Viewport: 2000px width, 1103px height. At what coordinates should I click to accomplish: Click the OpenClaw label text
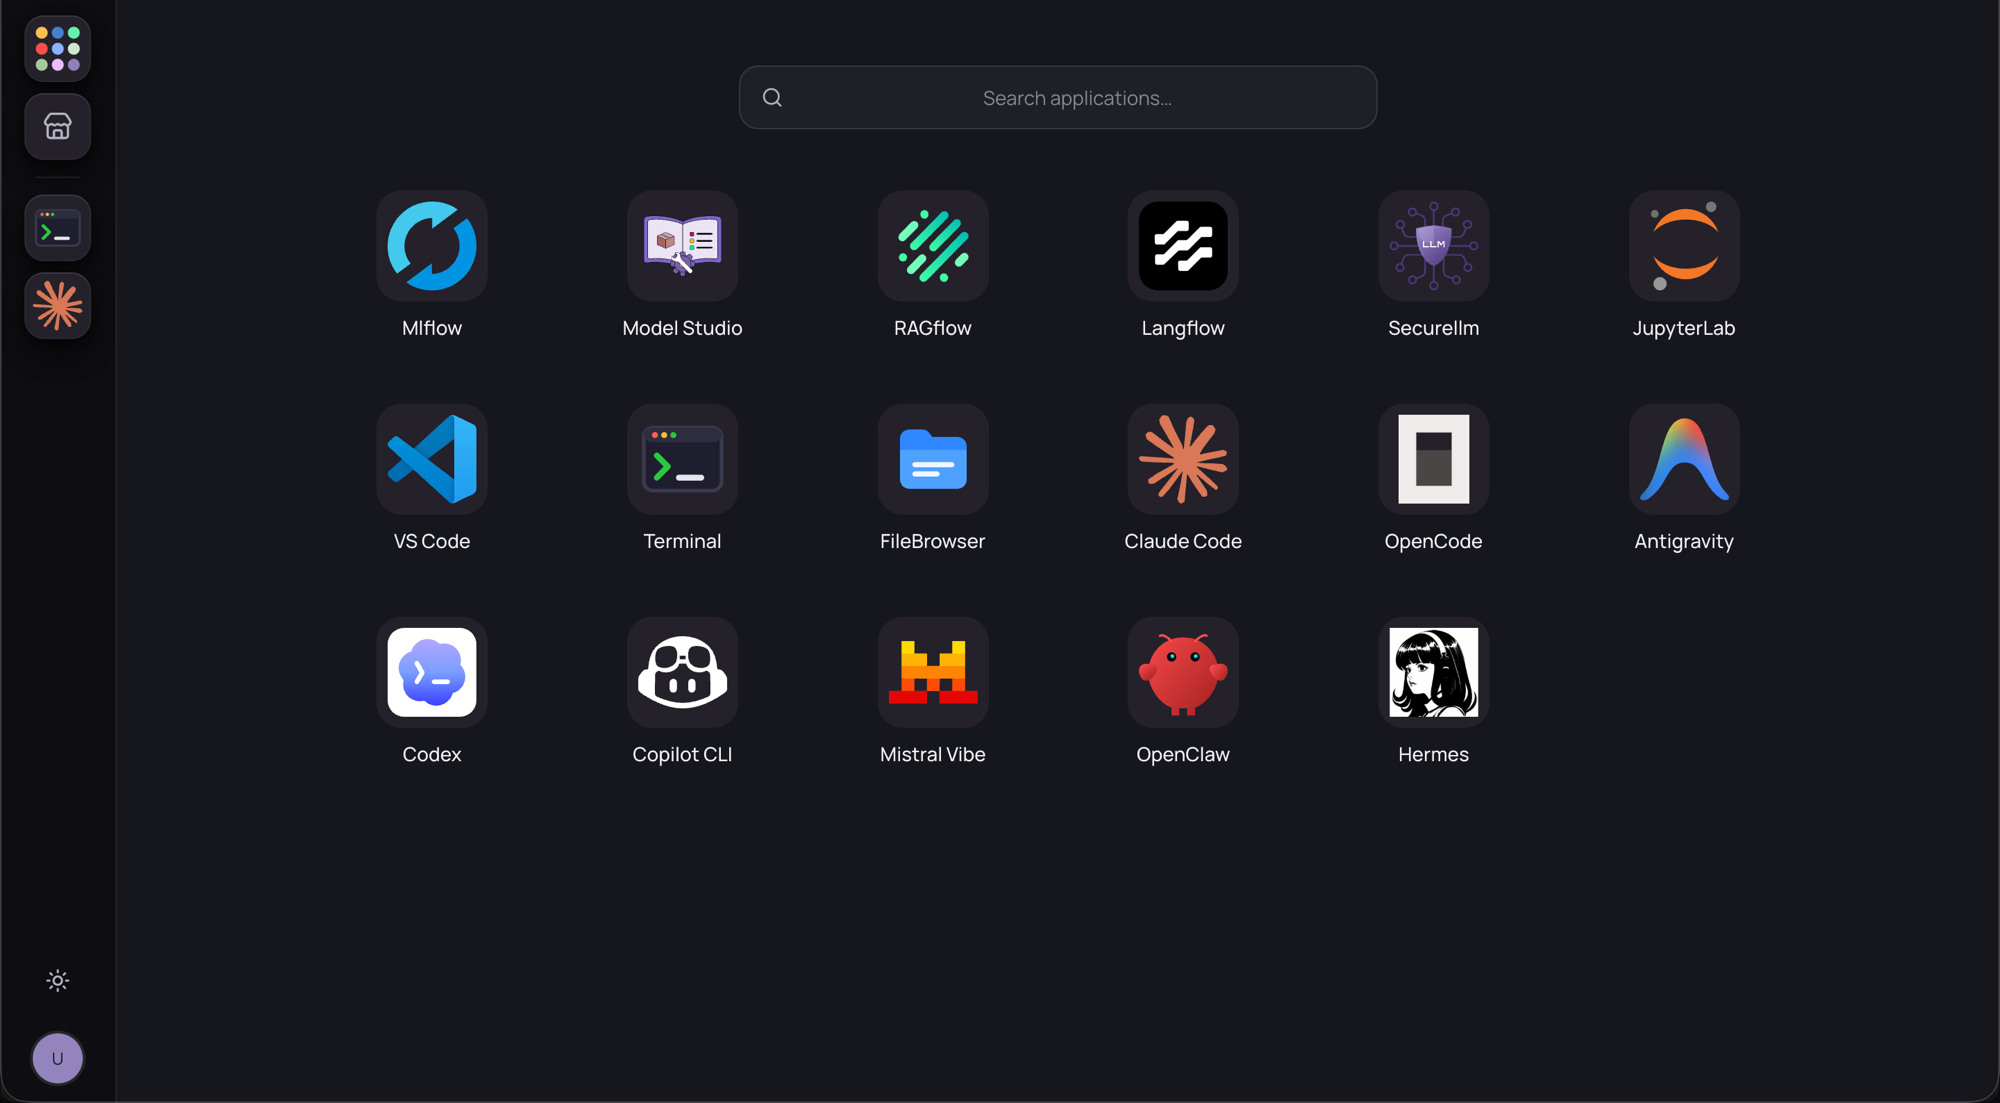[1183, 754]
